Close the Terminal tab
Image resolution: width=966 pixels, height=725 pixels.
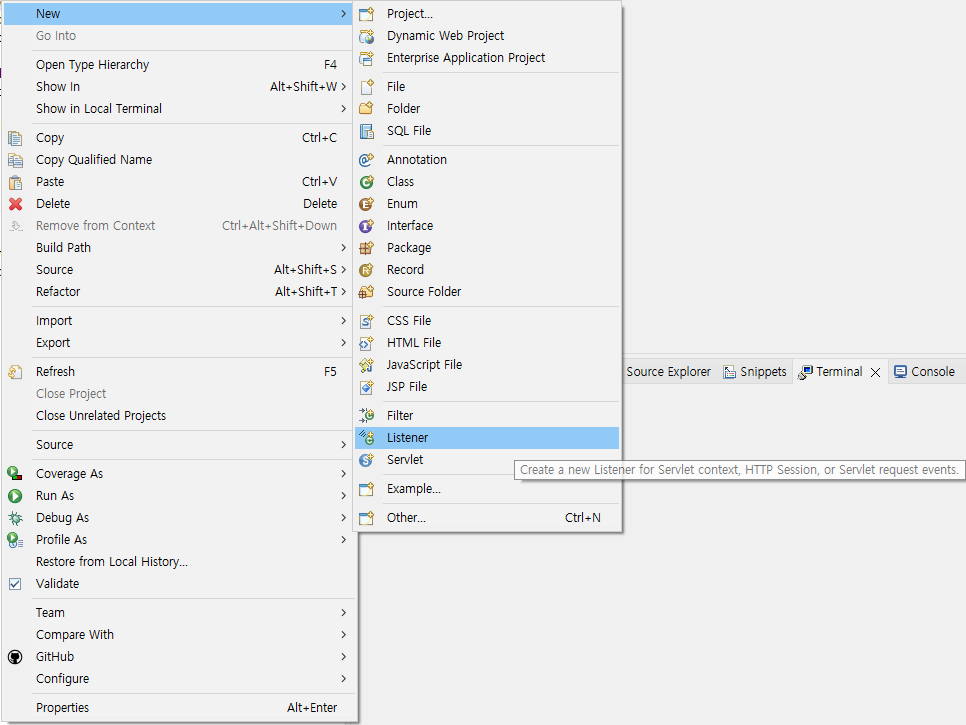point(875,373)
